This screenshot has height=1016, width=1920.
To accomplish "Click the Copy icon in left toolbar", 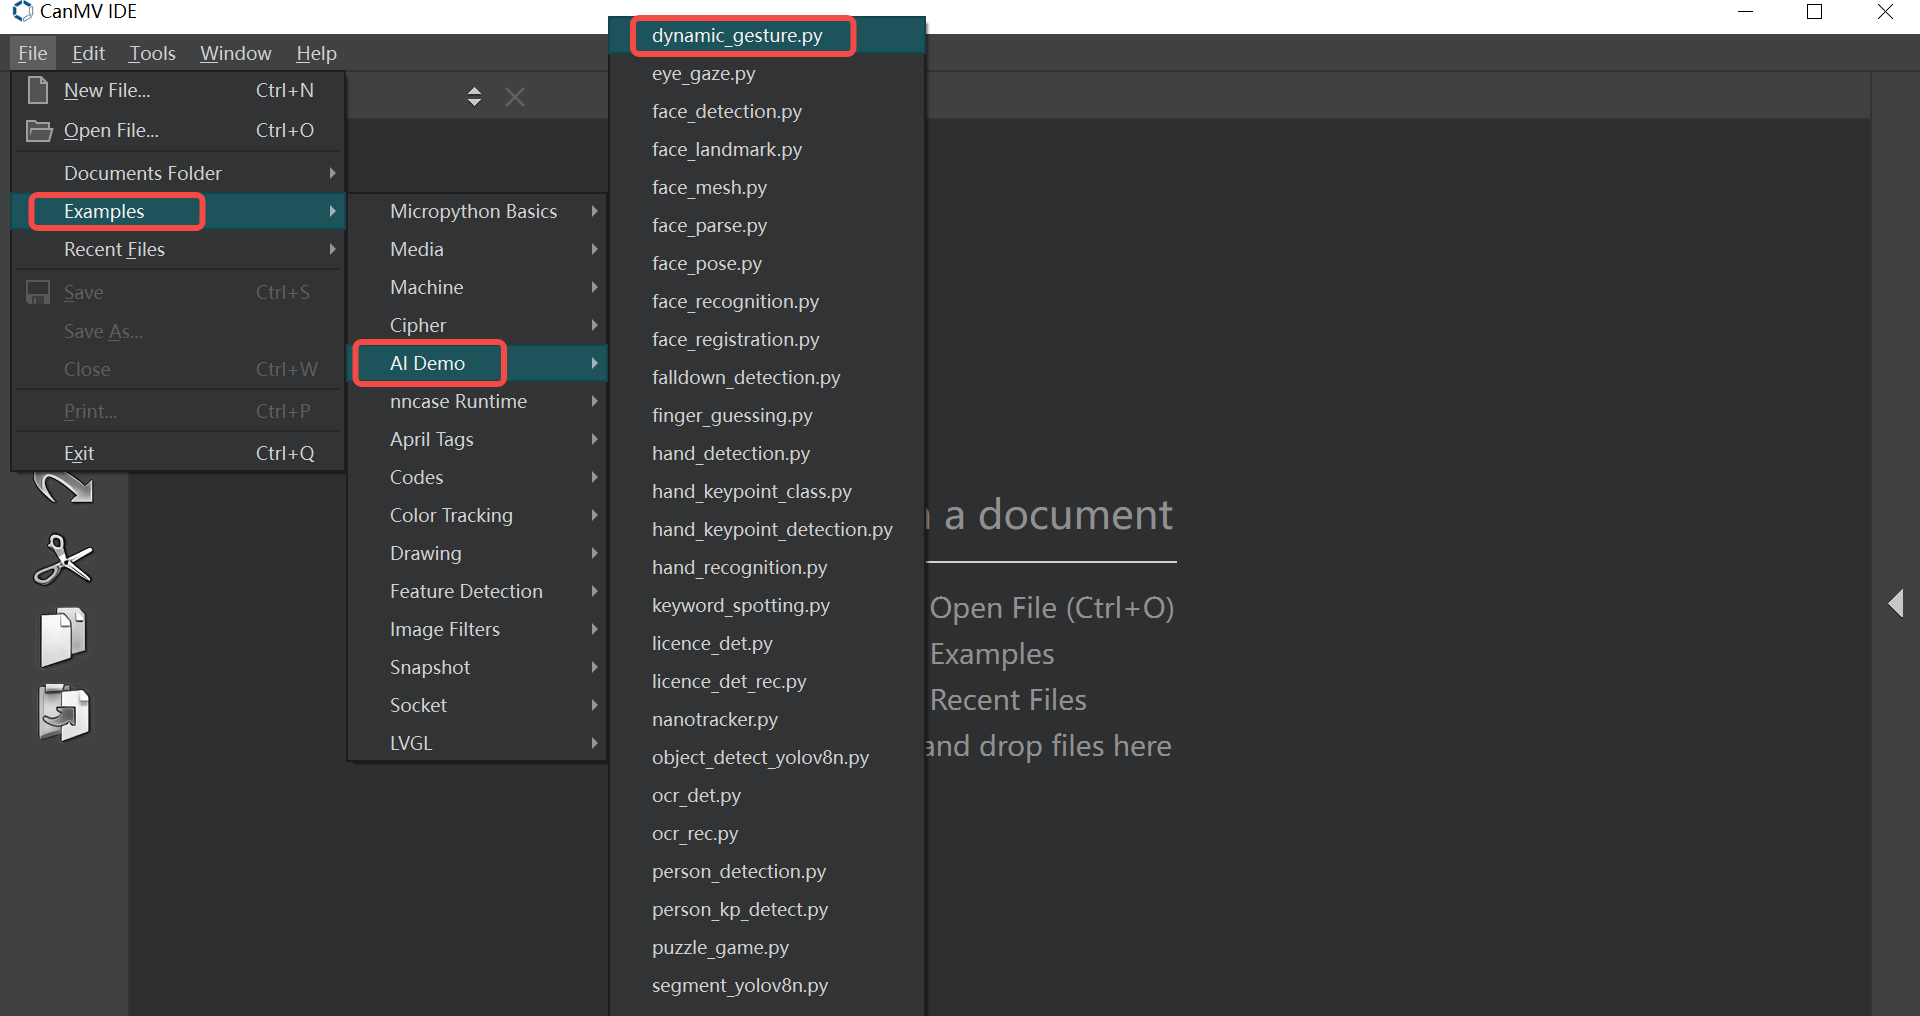I will pos(63,636).
